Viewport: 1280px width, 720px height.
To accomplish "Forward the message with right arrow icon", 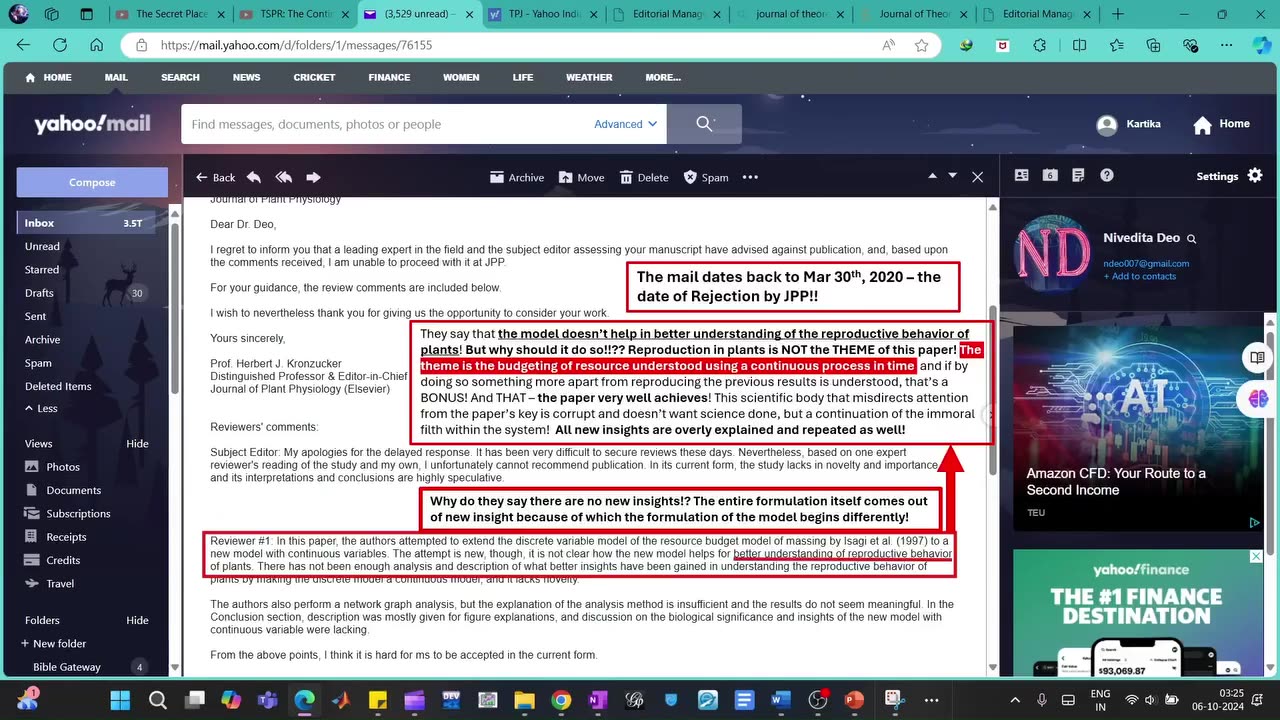I will [x=313, y=177].
